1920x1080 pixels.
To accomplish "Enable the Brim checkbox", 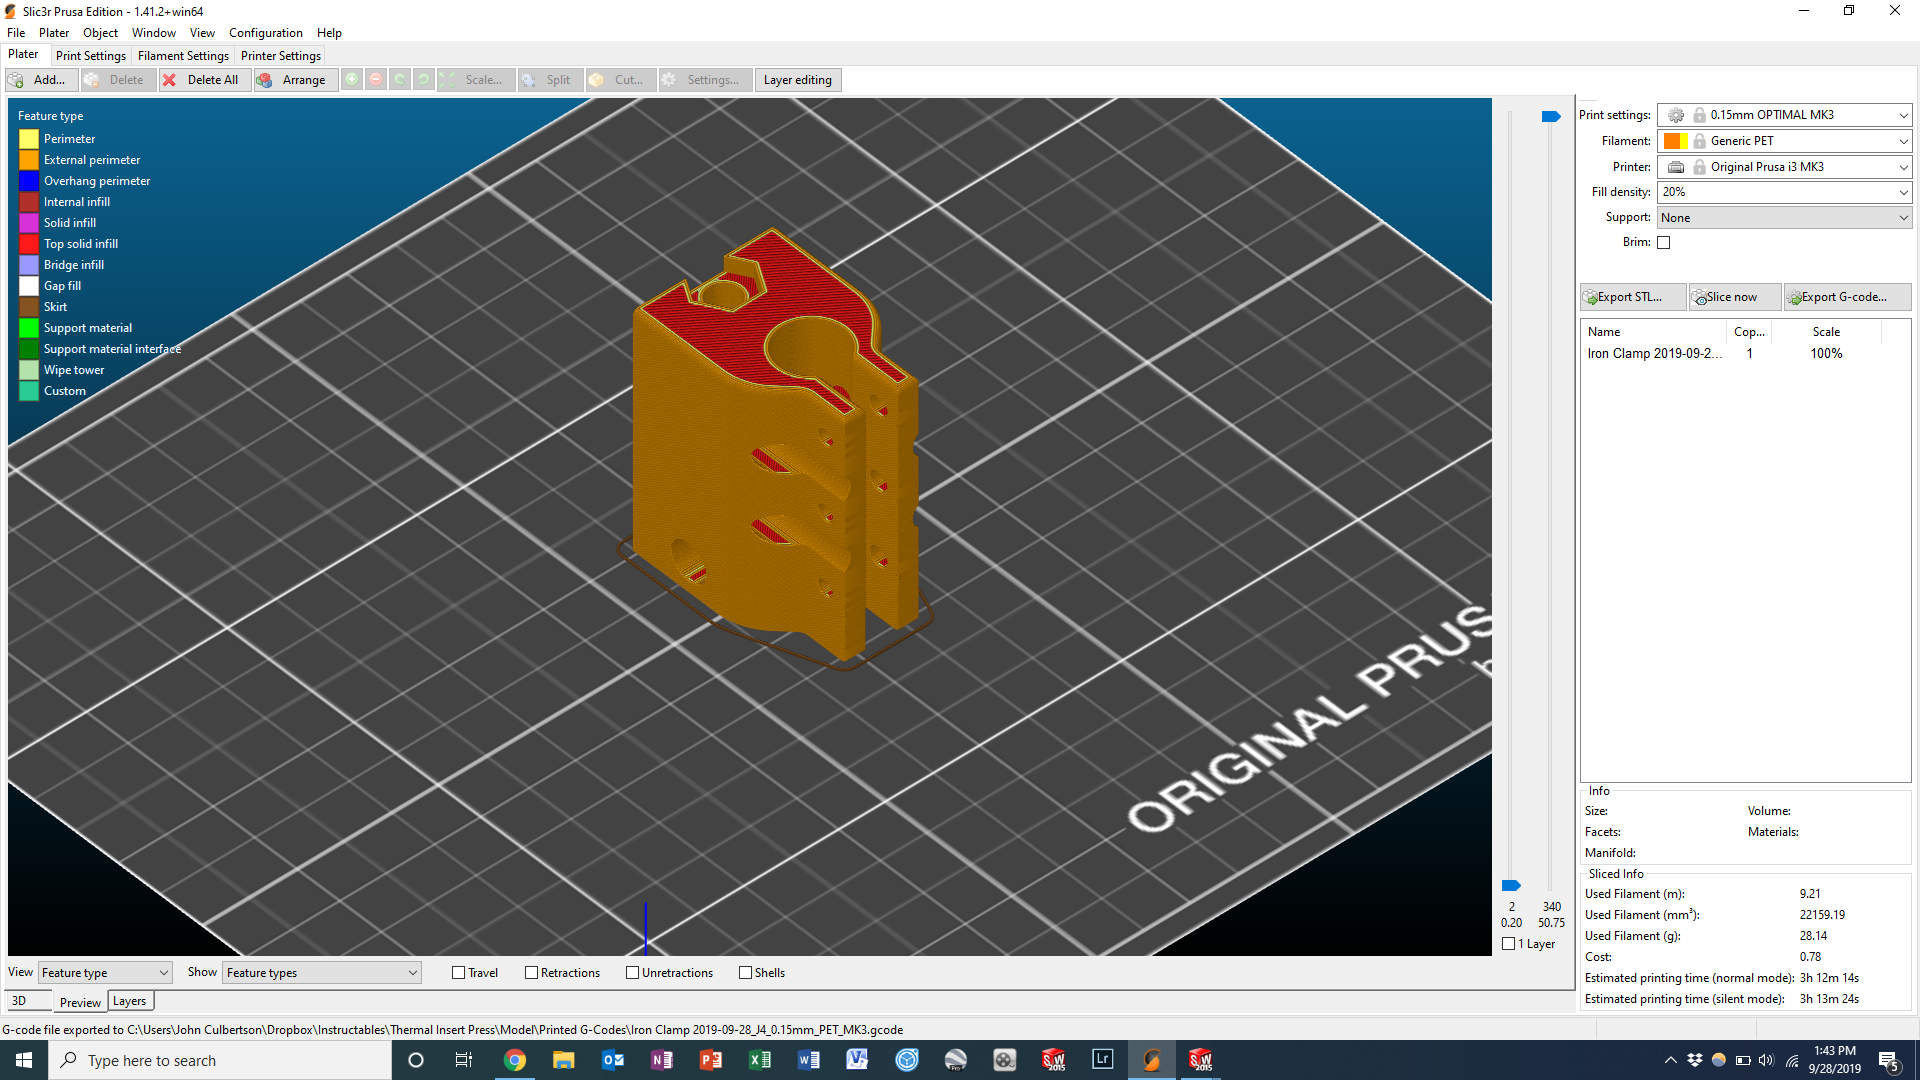I will tap(1663, 242).
